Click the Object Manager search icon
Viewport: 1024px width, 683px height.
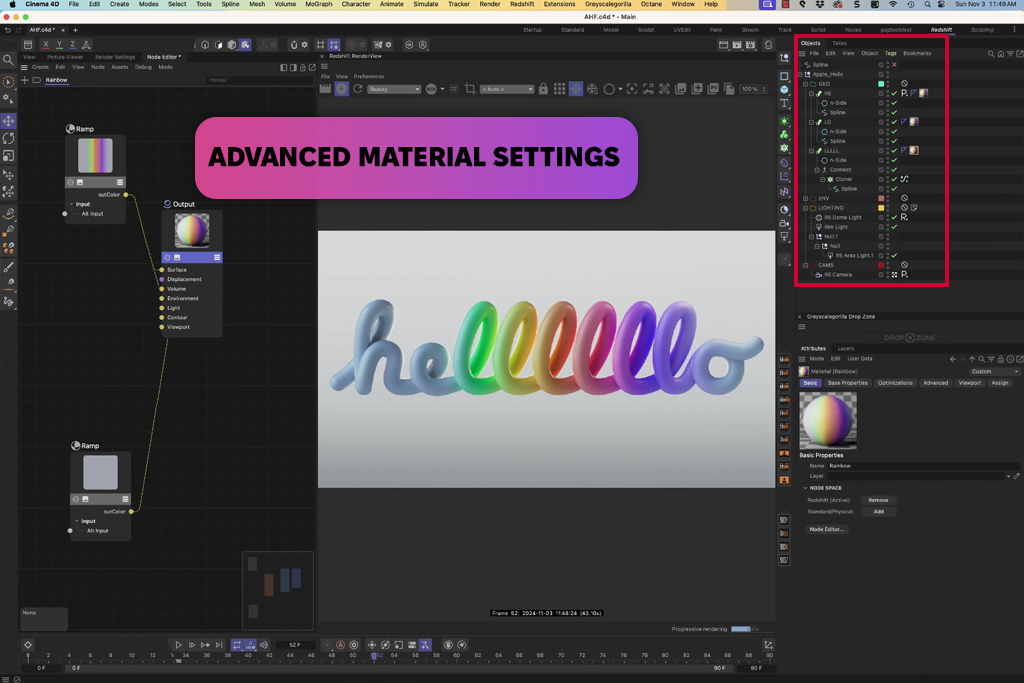click(x=991, y=54)
